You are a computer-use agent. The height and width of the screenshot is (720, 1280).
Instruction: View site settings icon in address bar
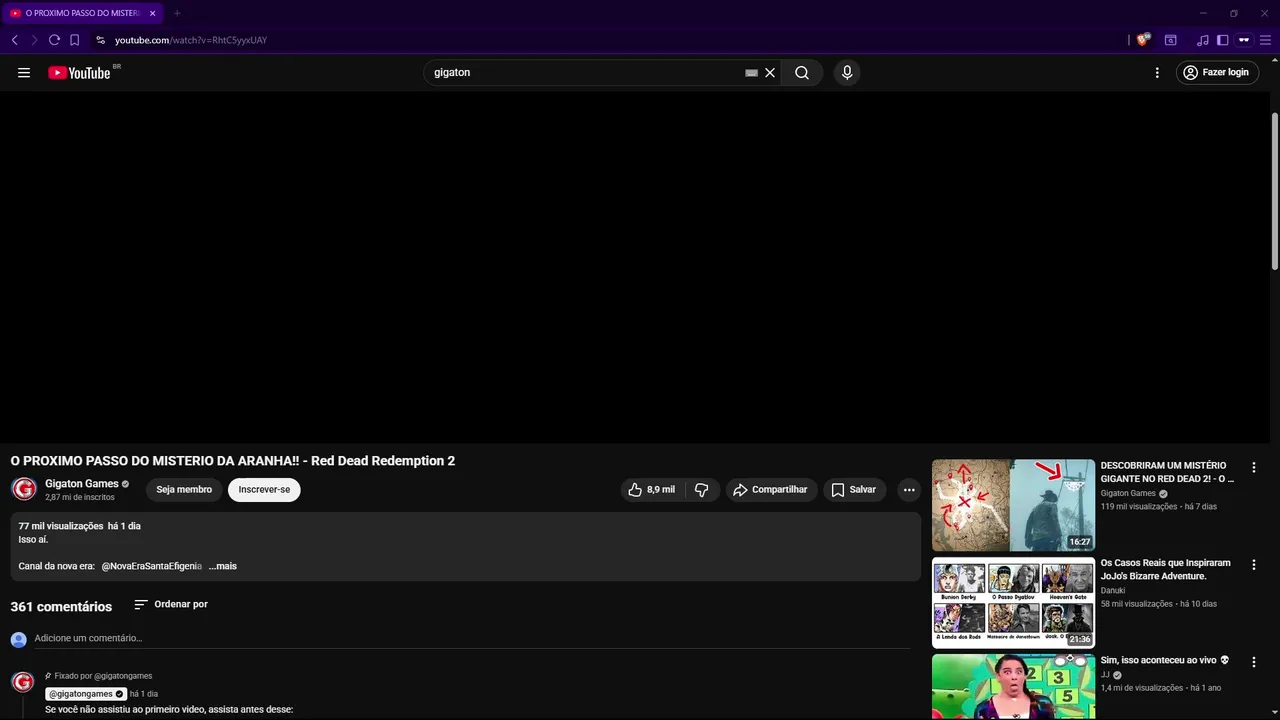[100, 40]
